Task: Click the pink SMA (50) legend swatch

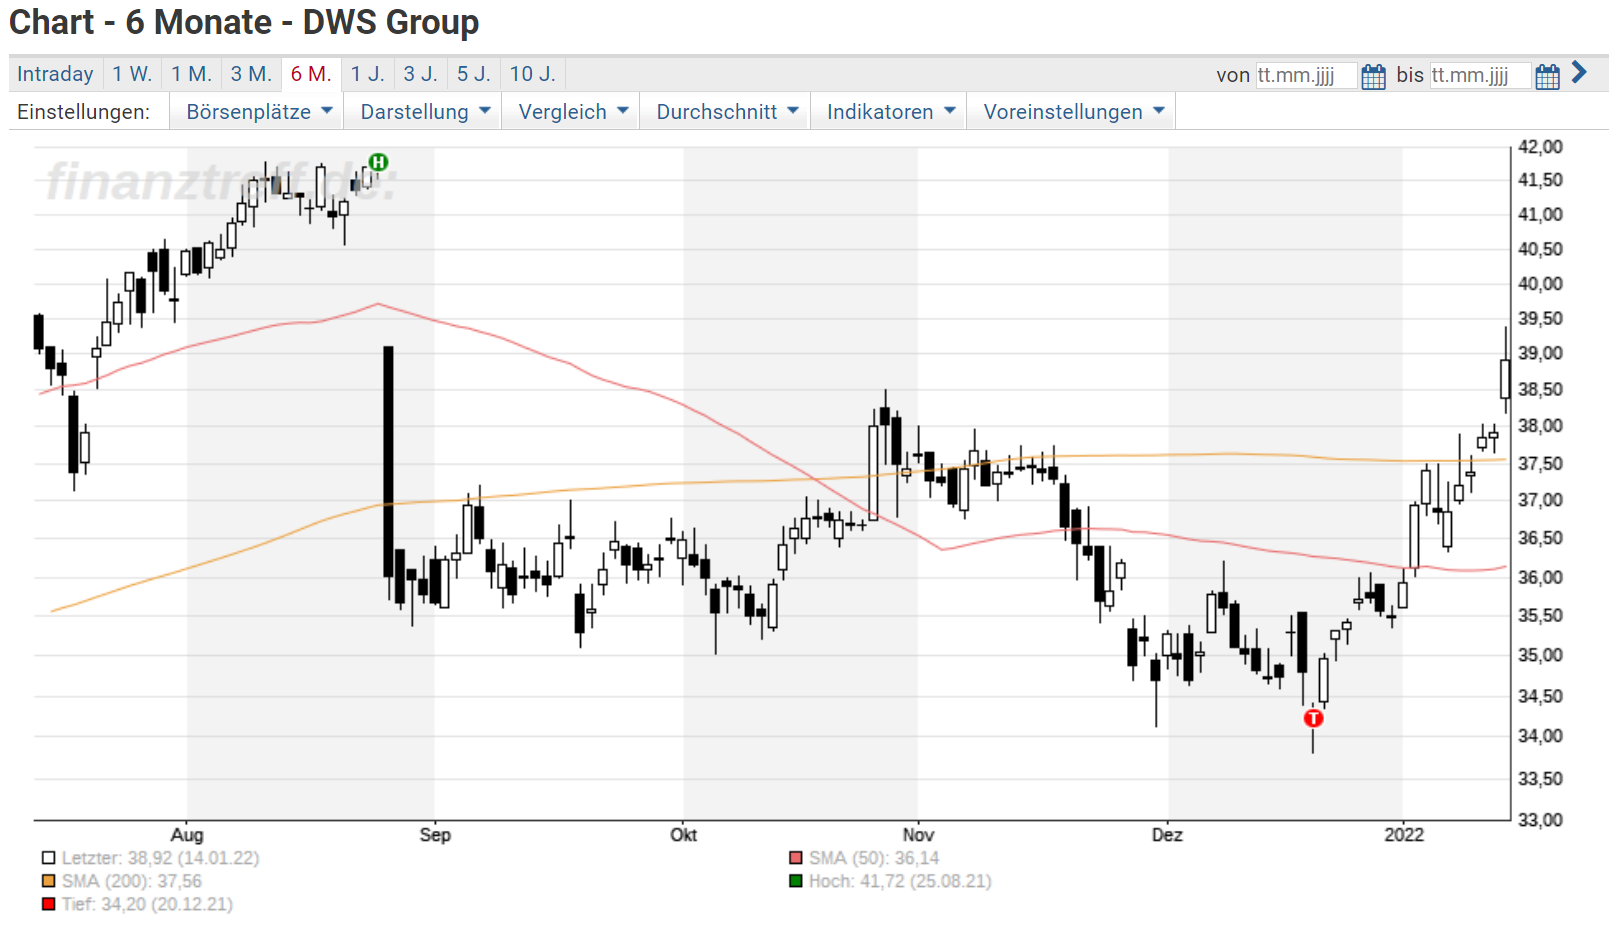Action: click(796, 858)
